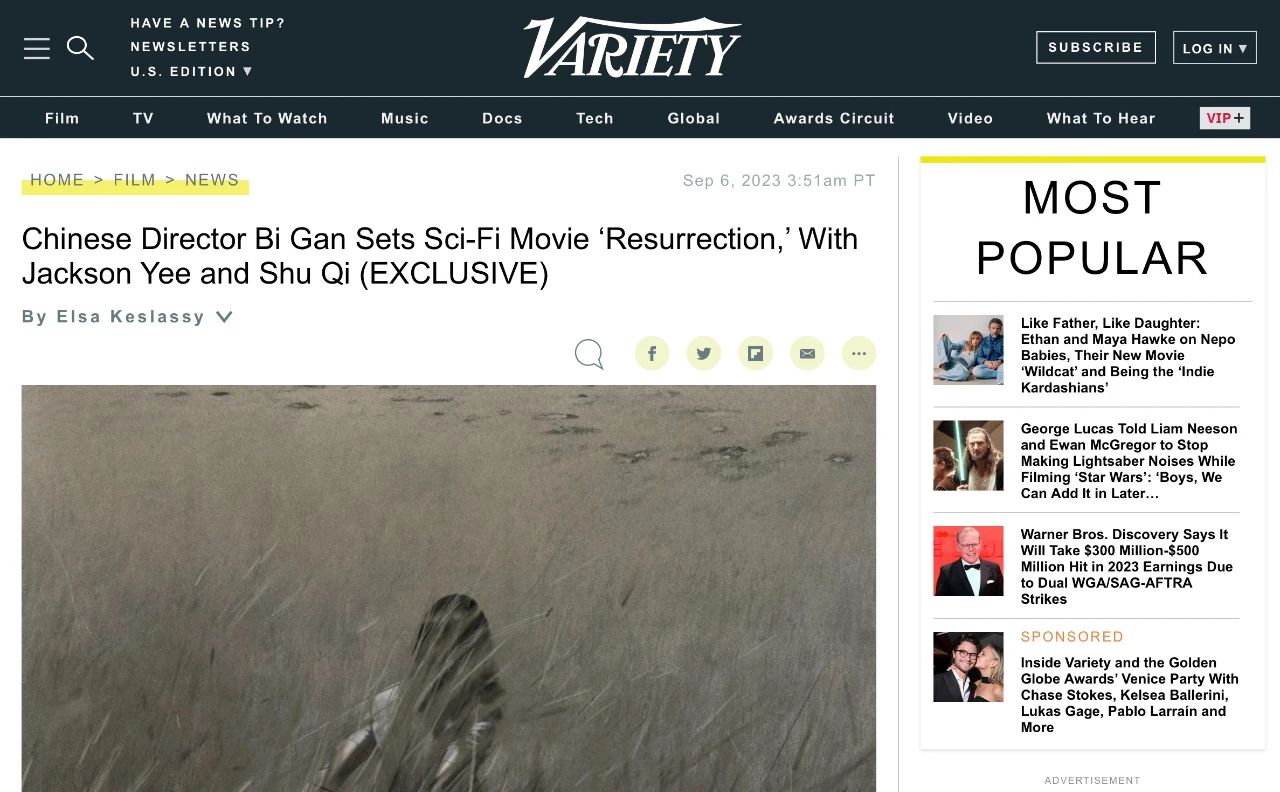Select the Docs navigation item
This screenshot has width=1280, height=792.
[x=502, y=118]
